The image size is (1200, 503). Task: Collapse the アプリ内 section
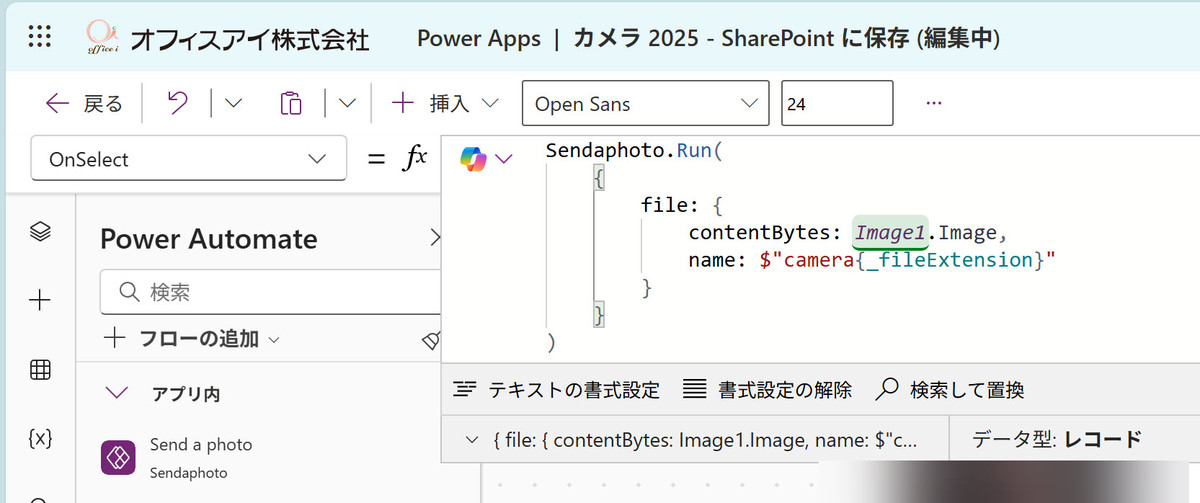pyautogui.click(x=117, y=393)
